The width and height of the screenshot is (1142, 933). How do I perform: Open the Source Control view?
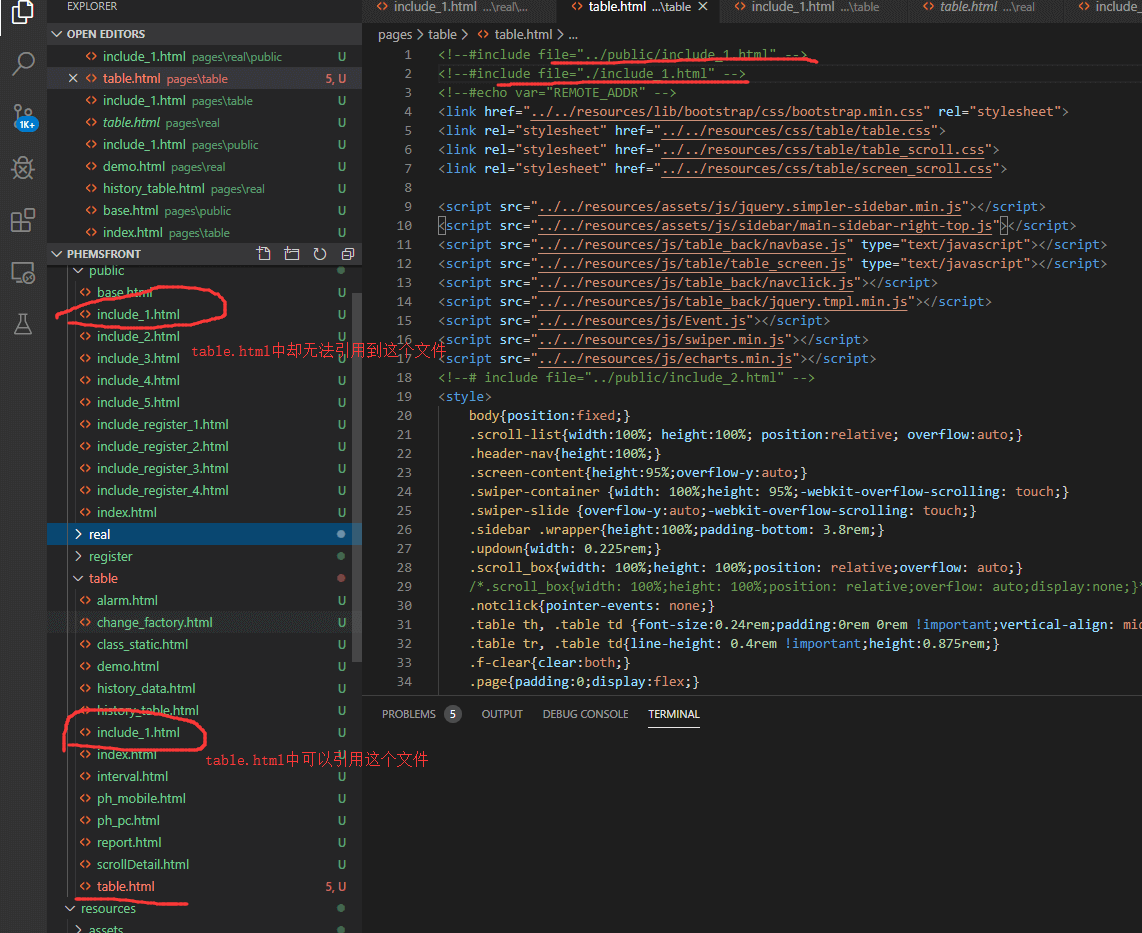pos(23,116)
